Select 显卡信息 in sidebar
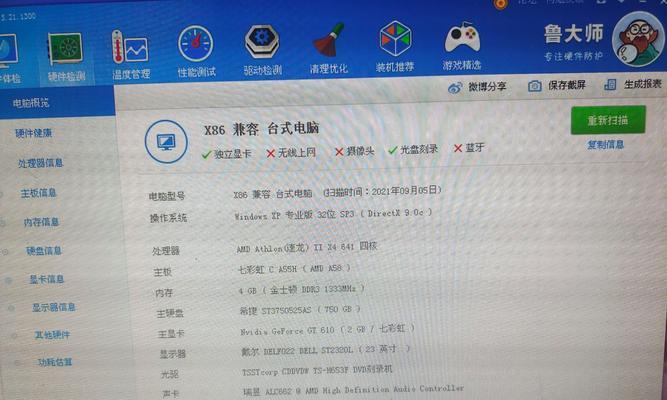This screenshot has height=400, width=667. 46,279
